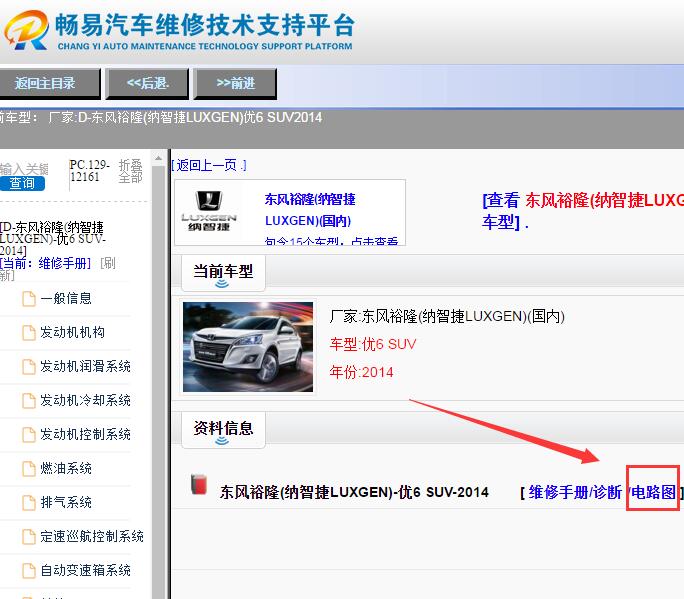Open 排气系统 tree item
This screenshot has height=599, width=684.
pos(66,503)
